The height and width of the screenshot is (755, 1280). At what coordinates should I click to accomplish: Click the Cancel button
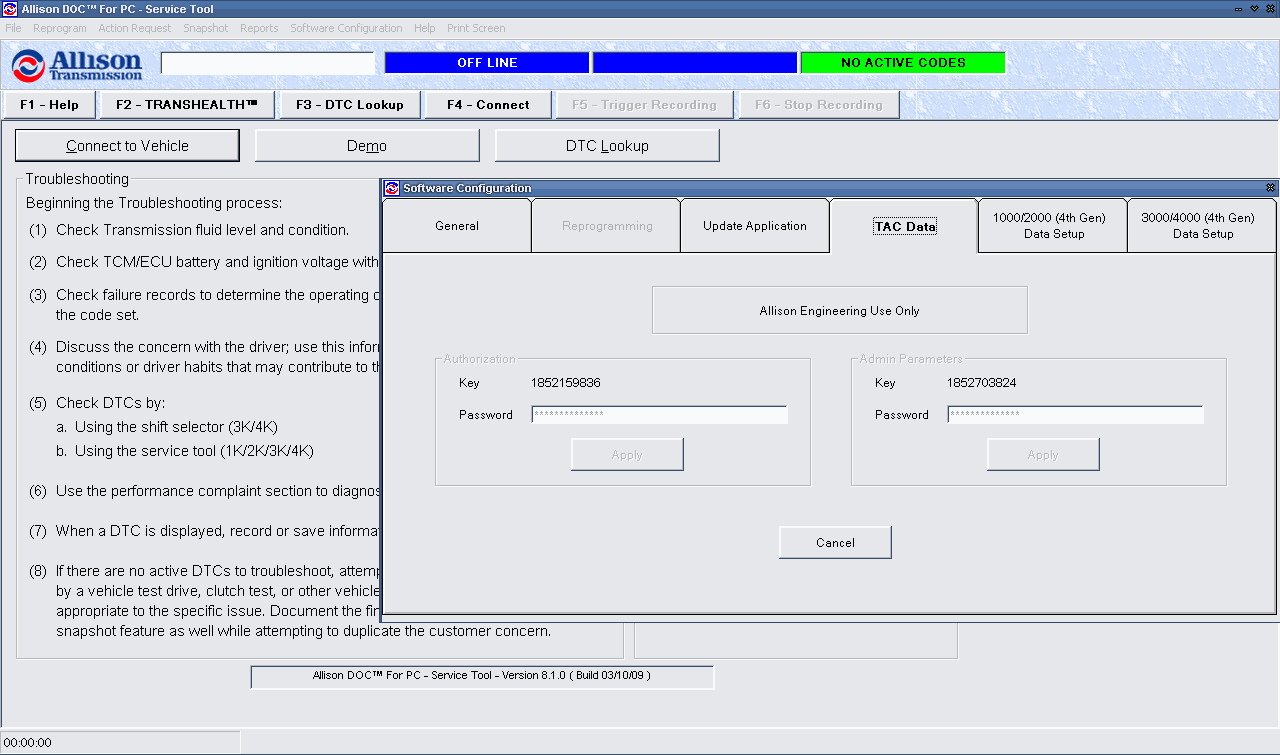[835, 543]
